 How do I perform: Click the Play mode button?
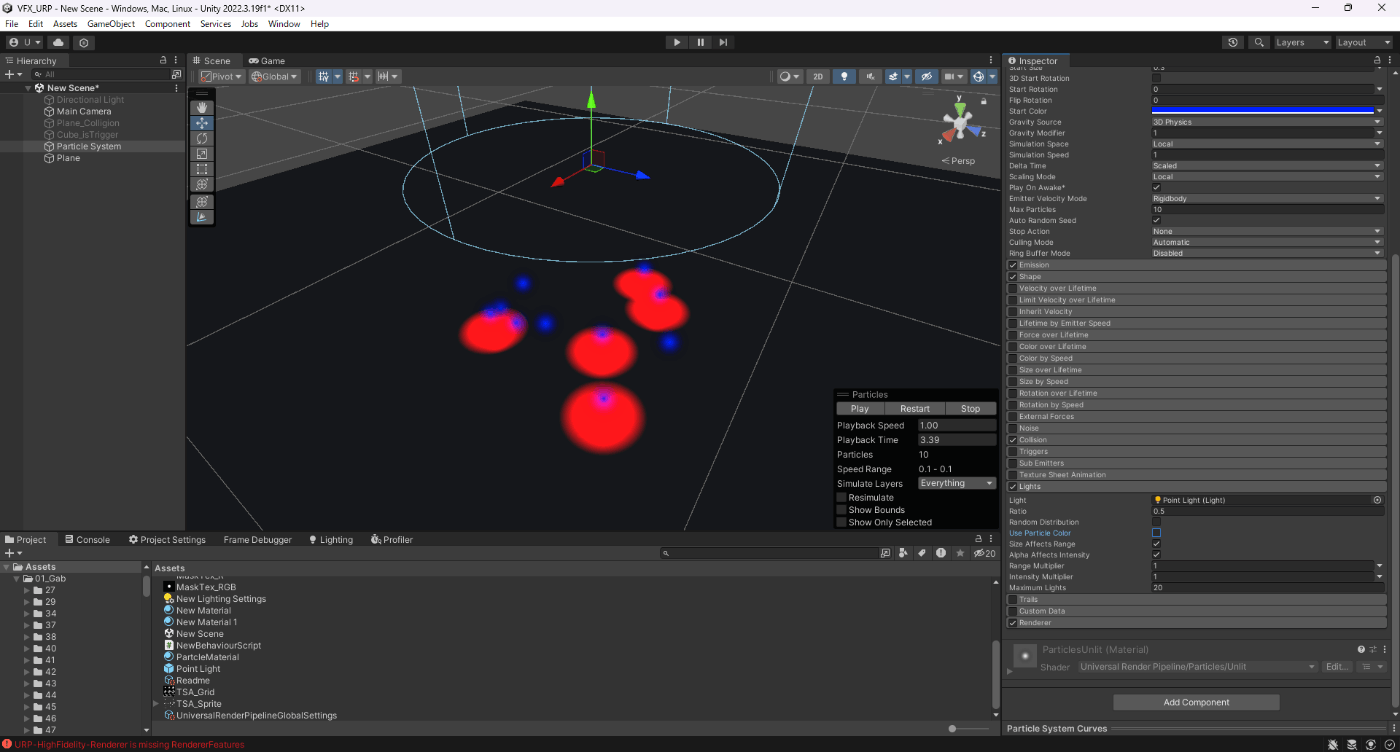point(677,42)
